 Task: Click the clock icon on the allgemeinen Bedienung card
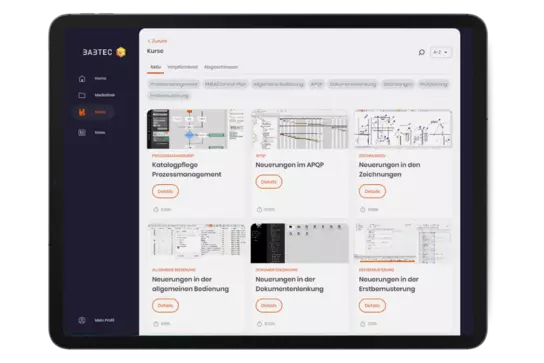156,324
